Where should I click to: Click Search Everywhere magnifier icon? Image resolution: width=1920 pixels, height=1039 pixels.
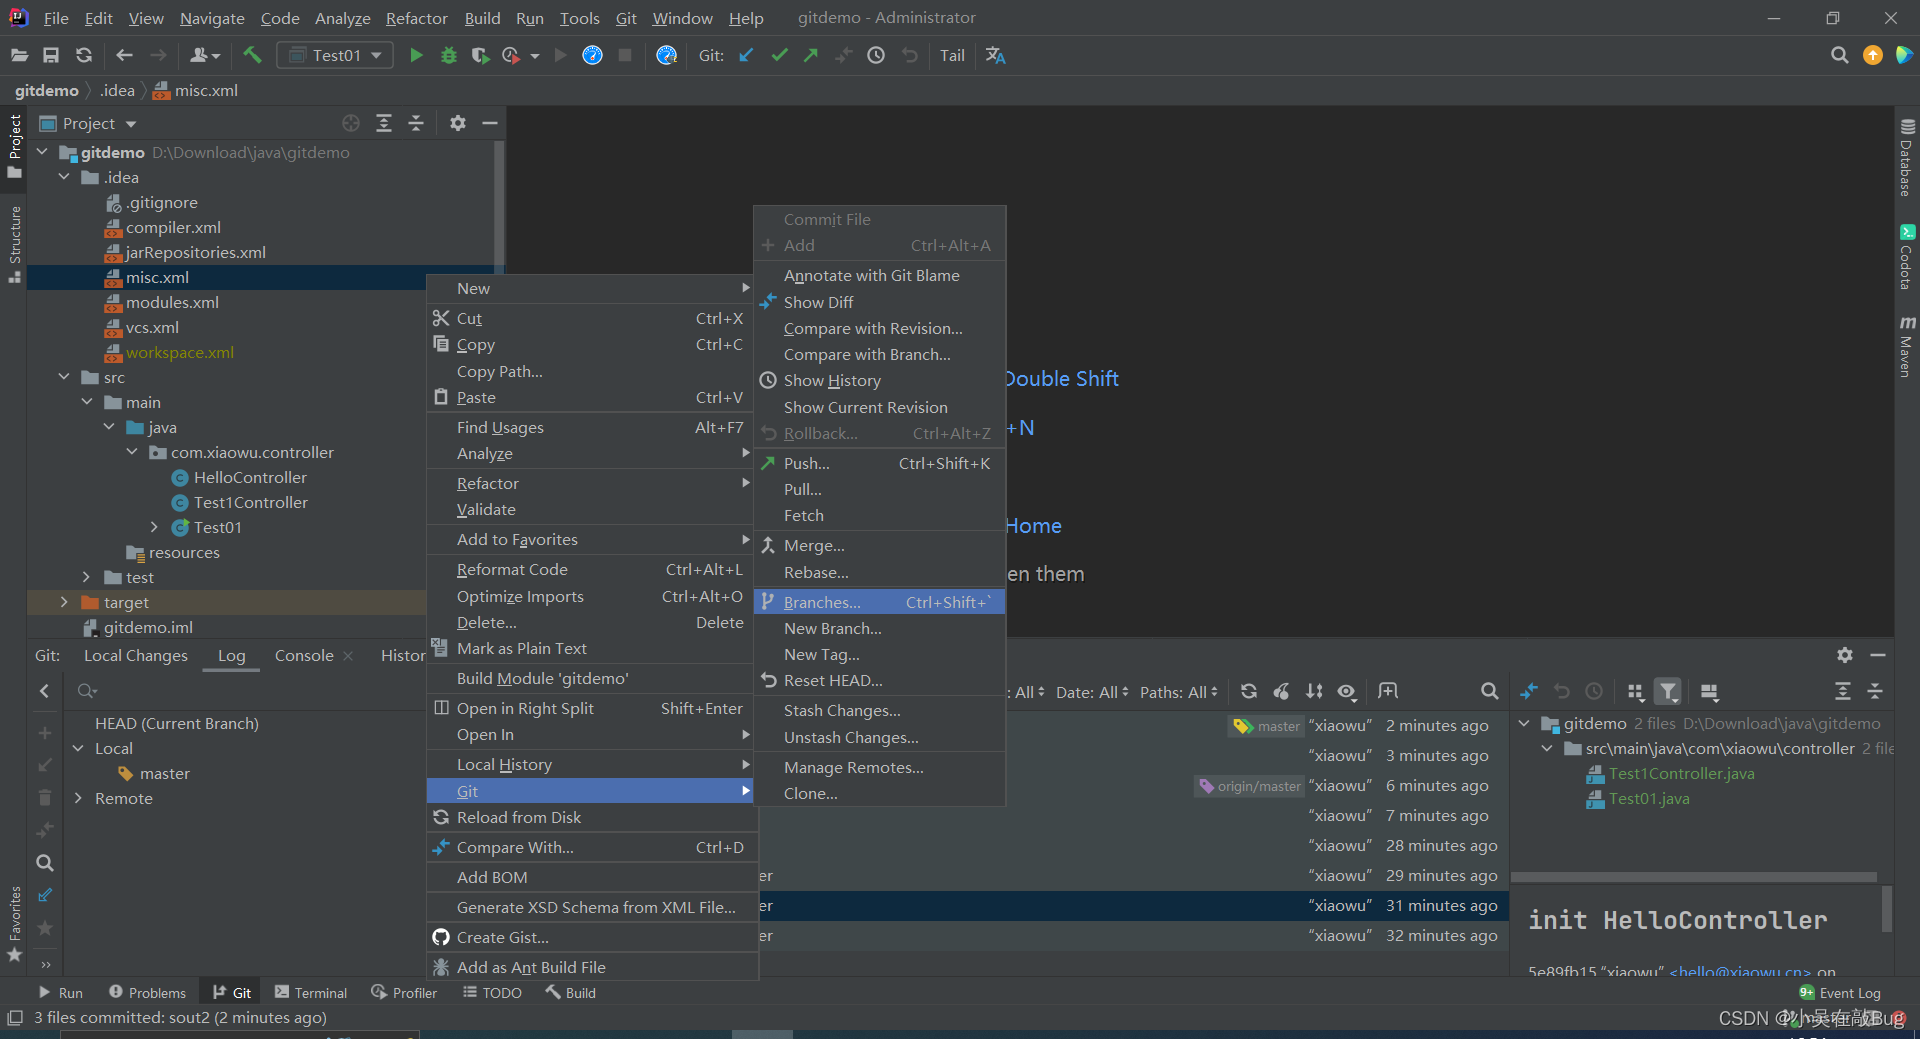pyautogui.click(x=1839, y=56)
